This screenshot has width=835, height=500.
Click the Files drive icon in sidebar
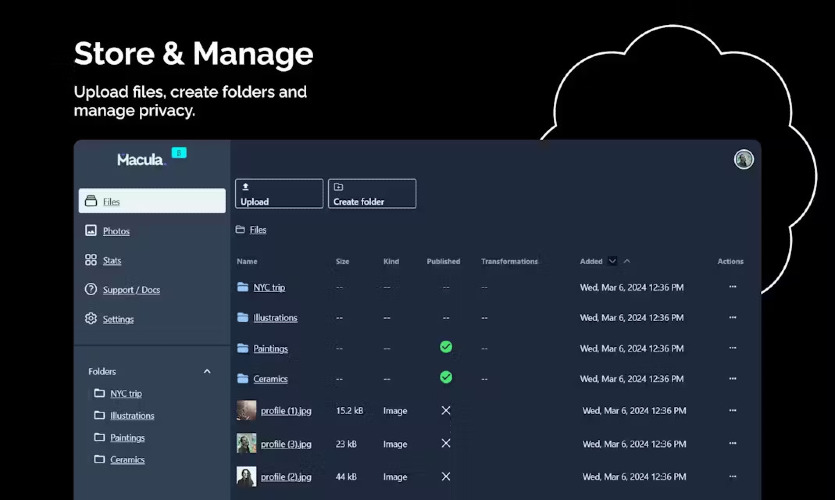91,201
